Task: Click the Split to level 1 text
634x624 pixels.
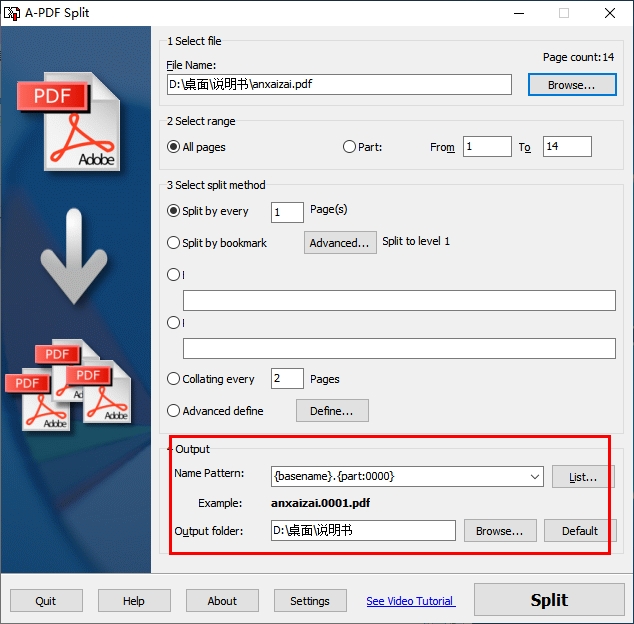Action: 416,241
